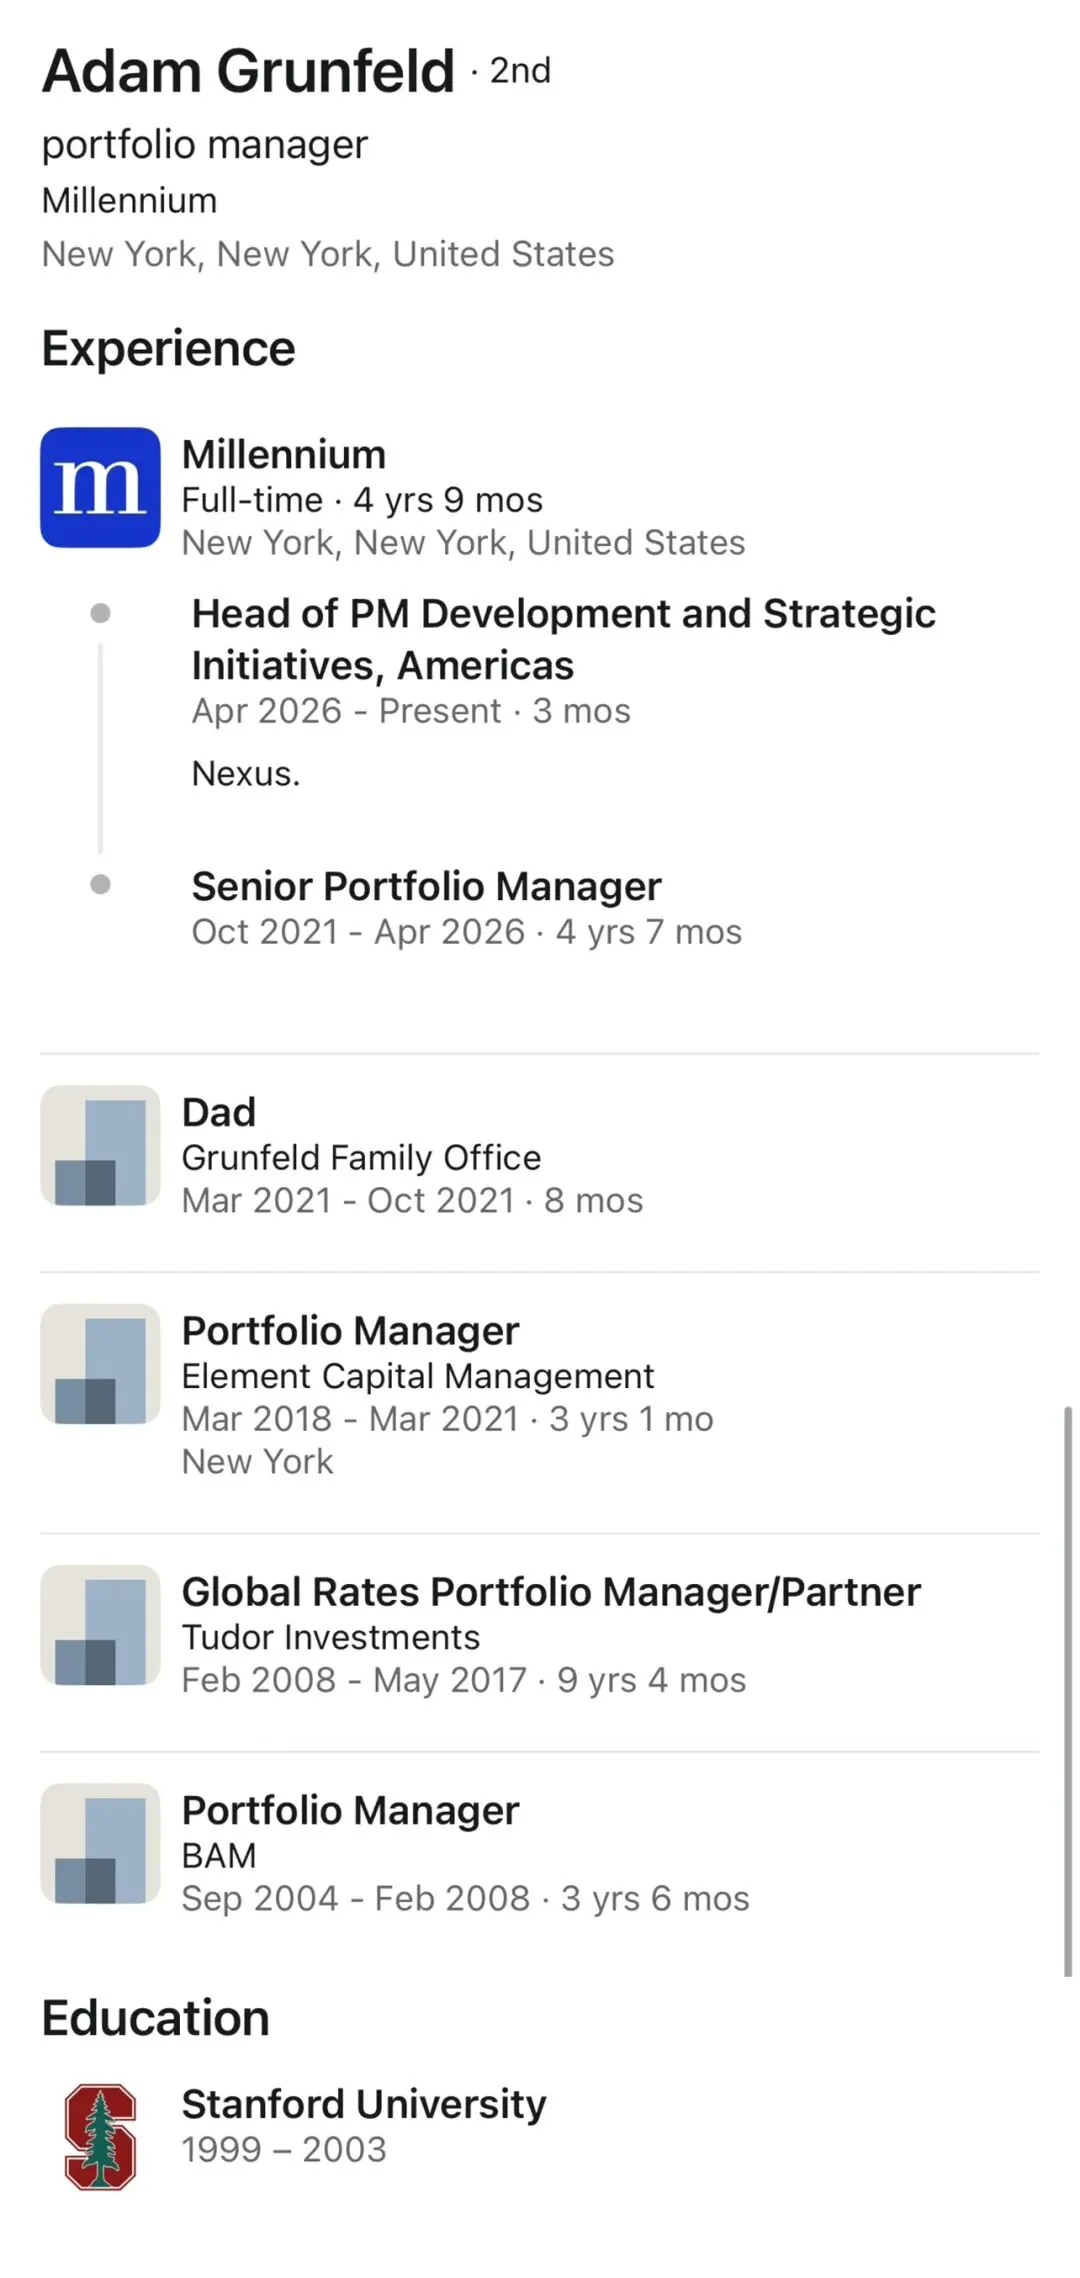Click the Grunfeld Family Office placeholder icon
Image resolution: width=1080 pixels, height=2278 pixels.
coord(100,1146)
